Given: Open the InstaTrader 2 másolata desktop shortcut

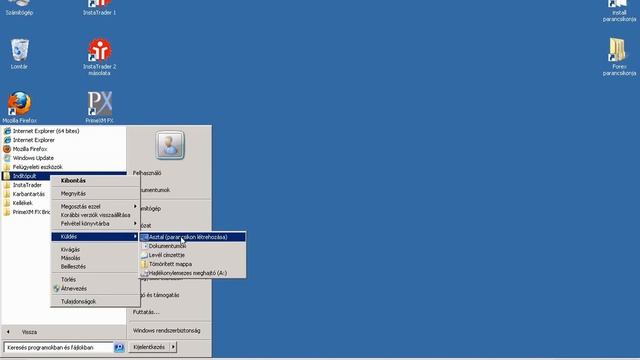Looking at the screenshot, I should (99, 57).
